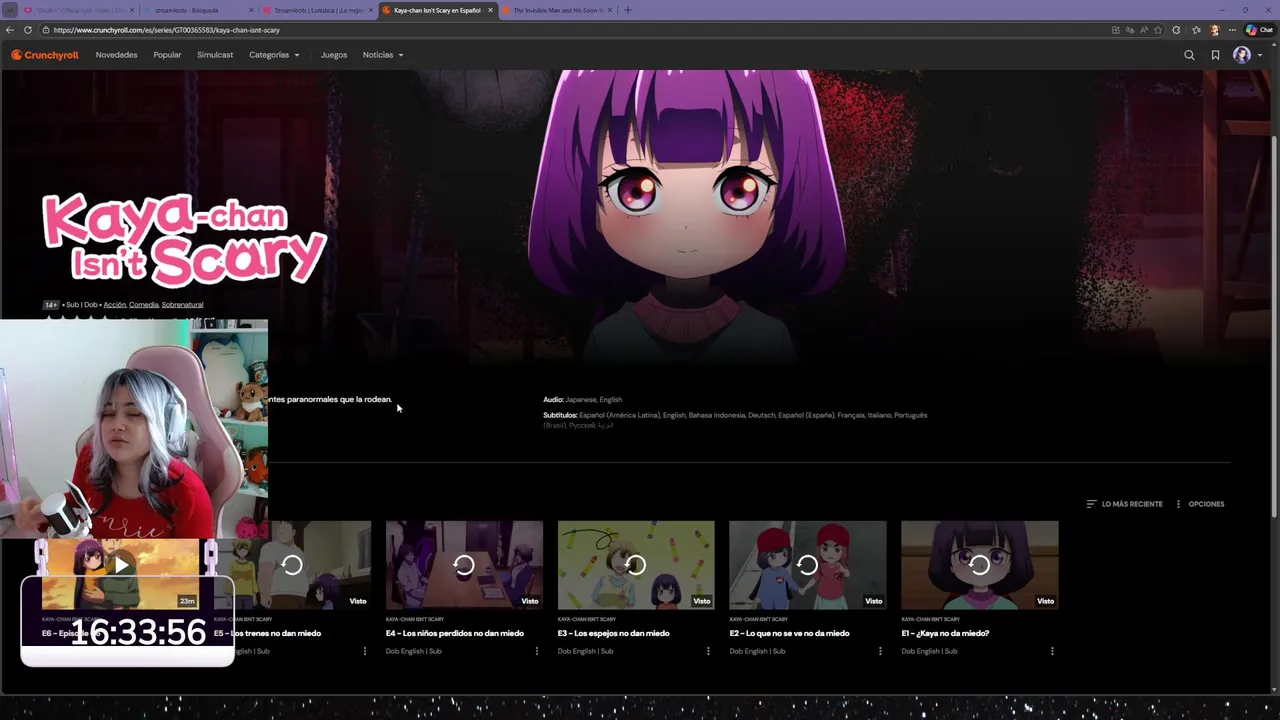Open the Sobrenatural genre link
Screen dimensions: 1280x720
(182, 305)
